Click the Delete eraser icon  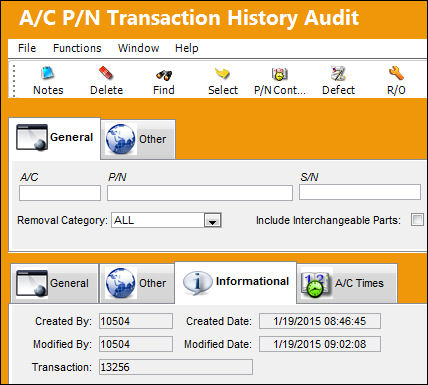point(106,73)
